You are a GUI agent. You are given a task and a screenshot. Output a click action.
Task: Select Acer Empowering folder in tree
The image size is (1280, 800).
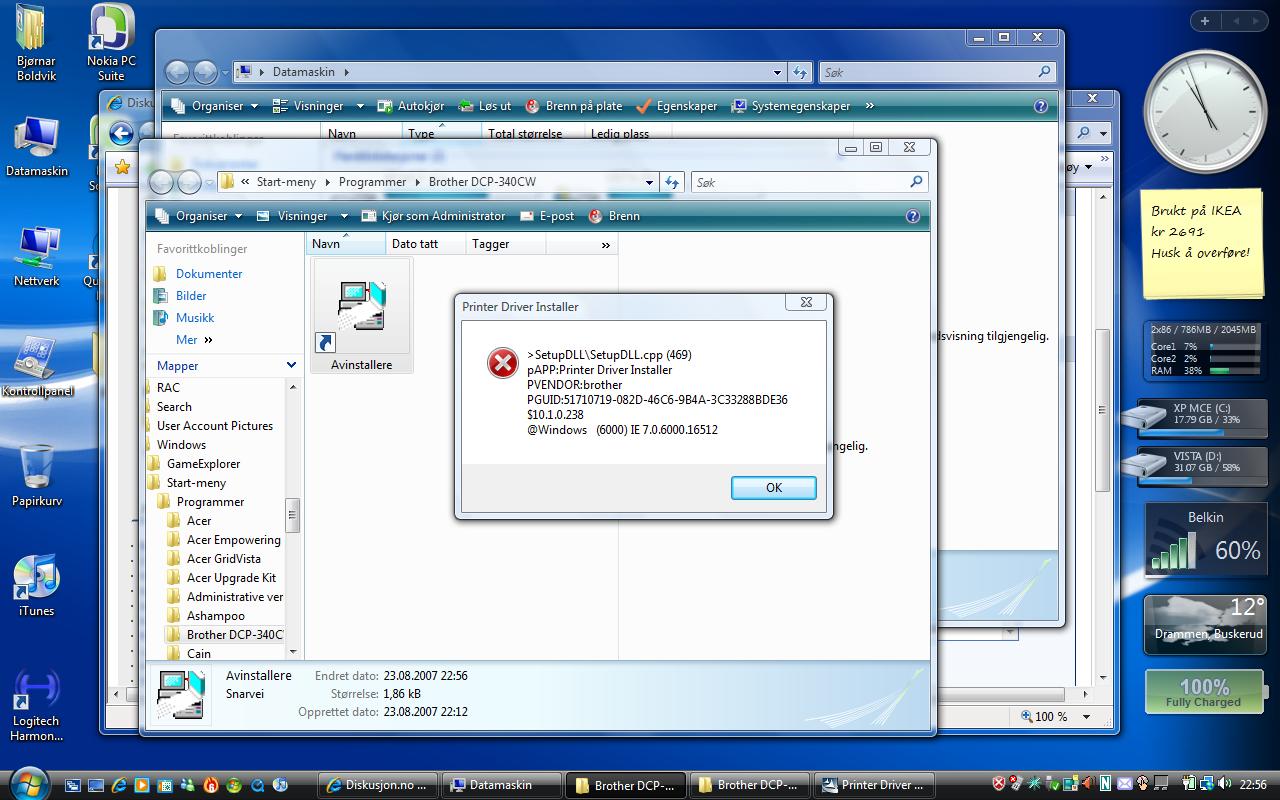[x=234, y=540]
